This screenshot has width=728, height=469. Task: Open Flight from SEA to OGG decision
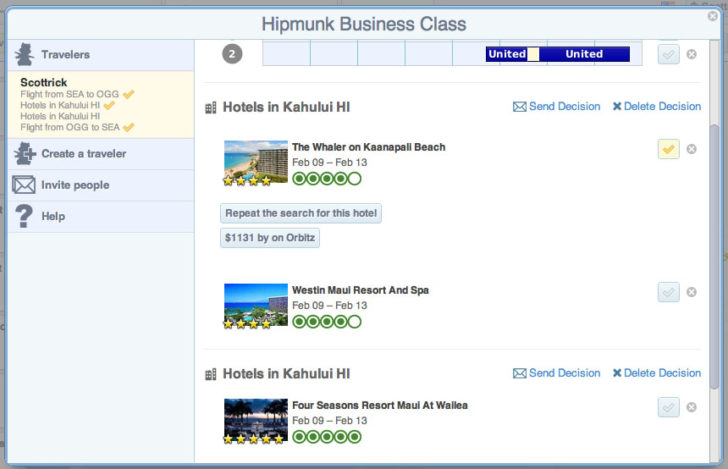70,94
